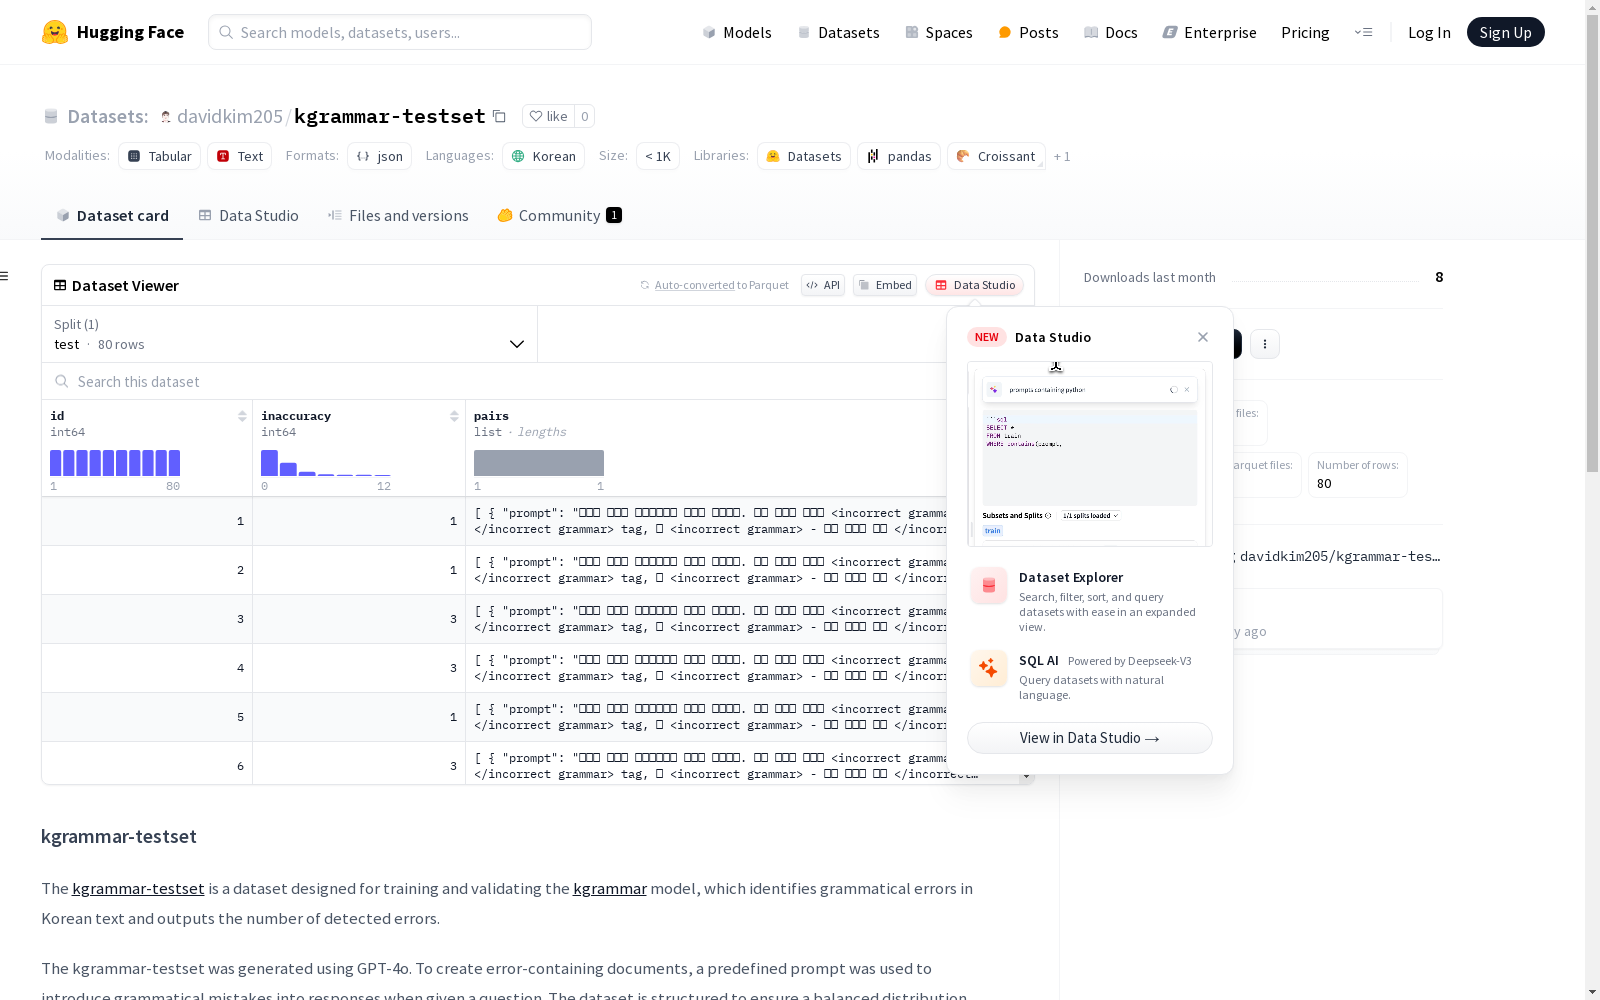Screen dimensions: 1600x1000
Task: Click the pandas library tag
Action: [x=899, y=156]
